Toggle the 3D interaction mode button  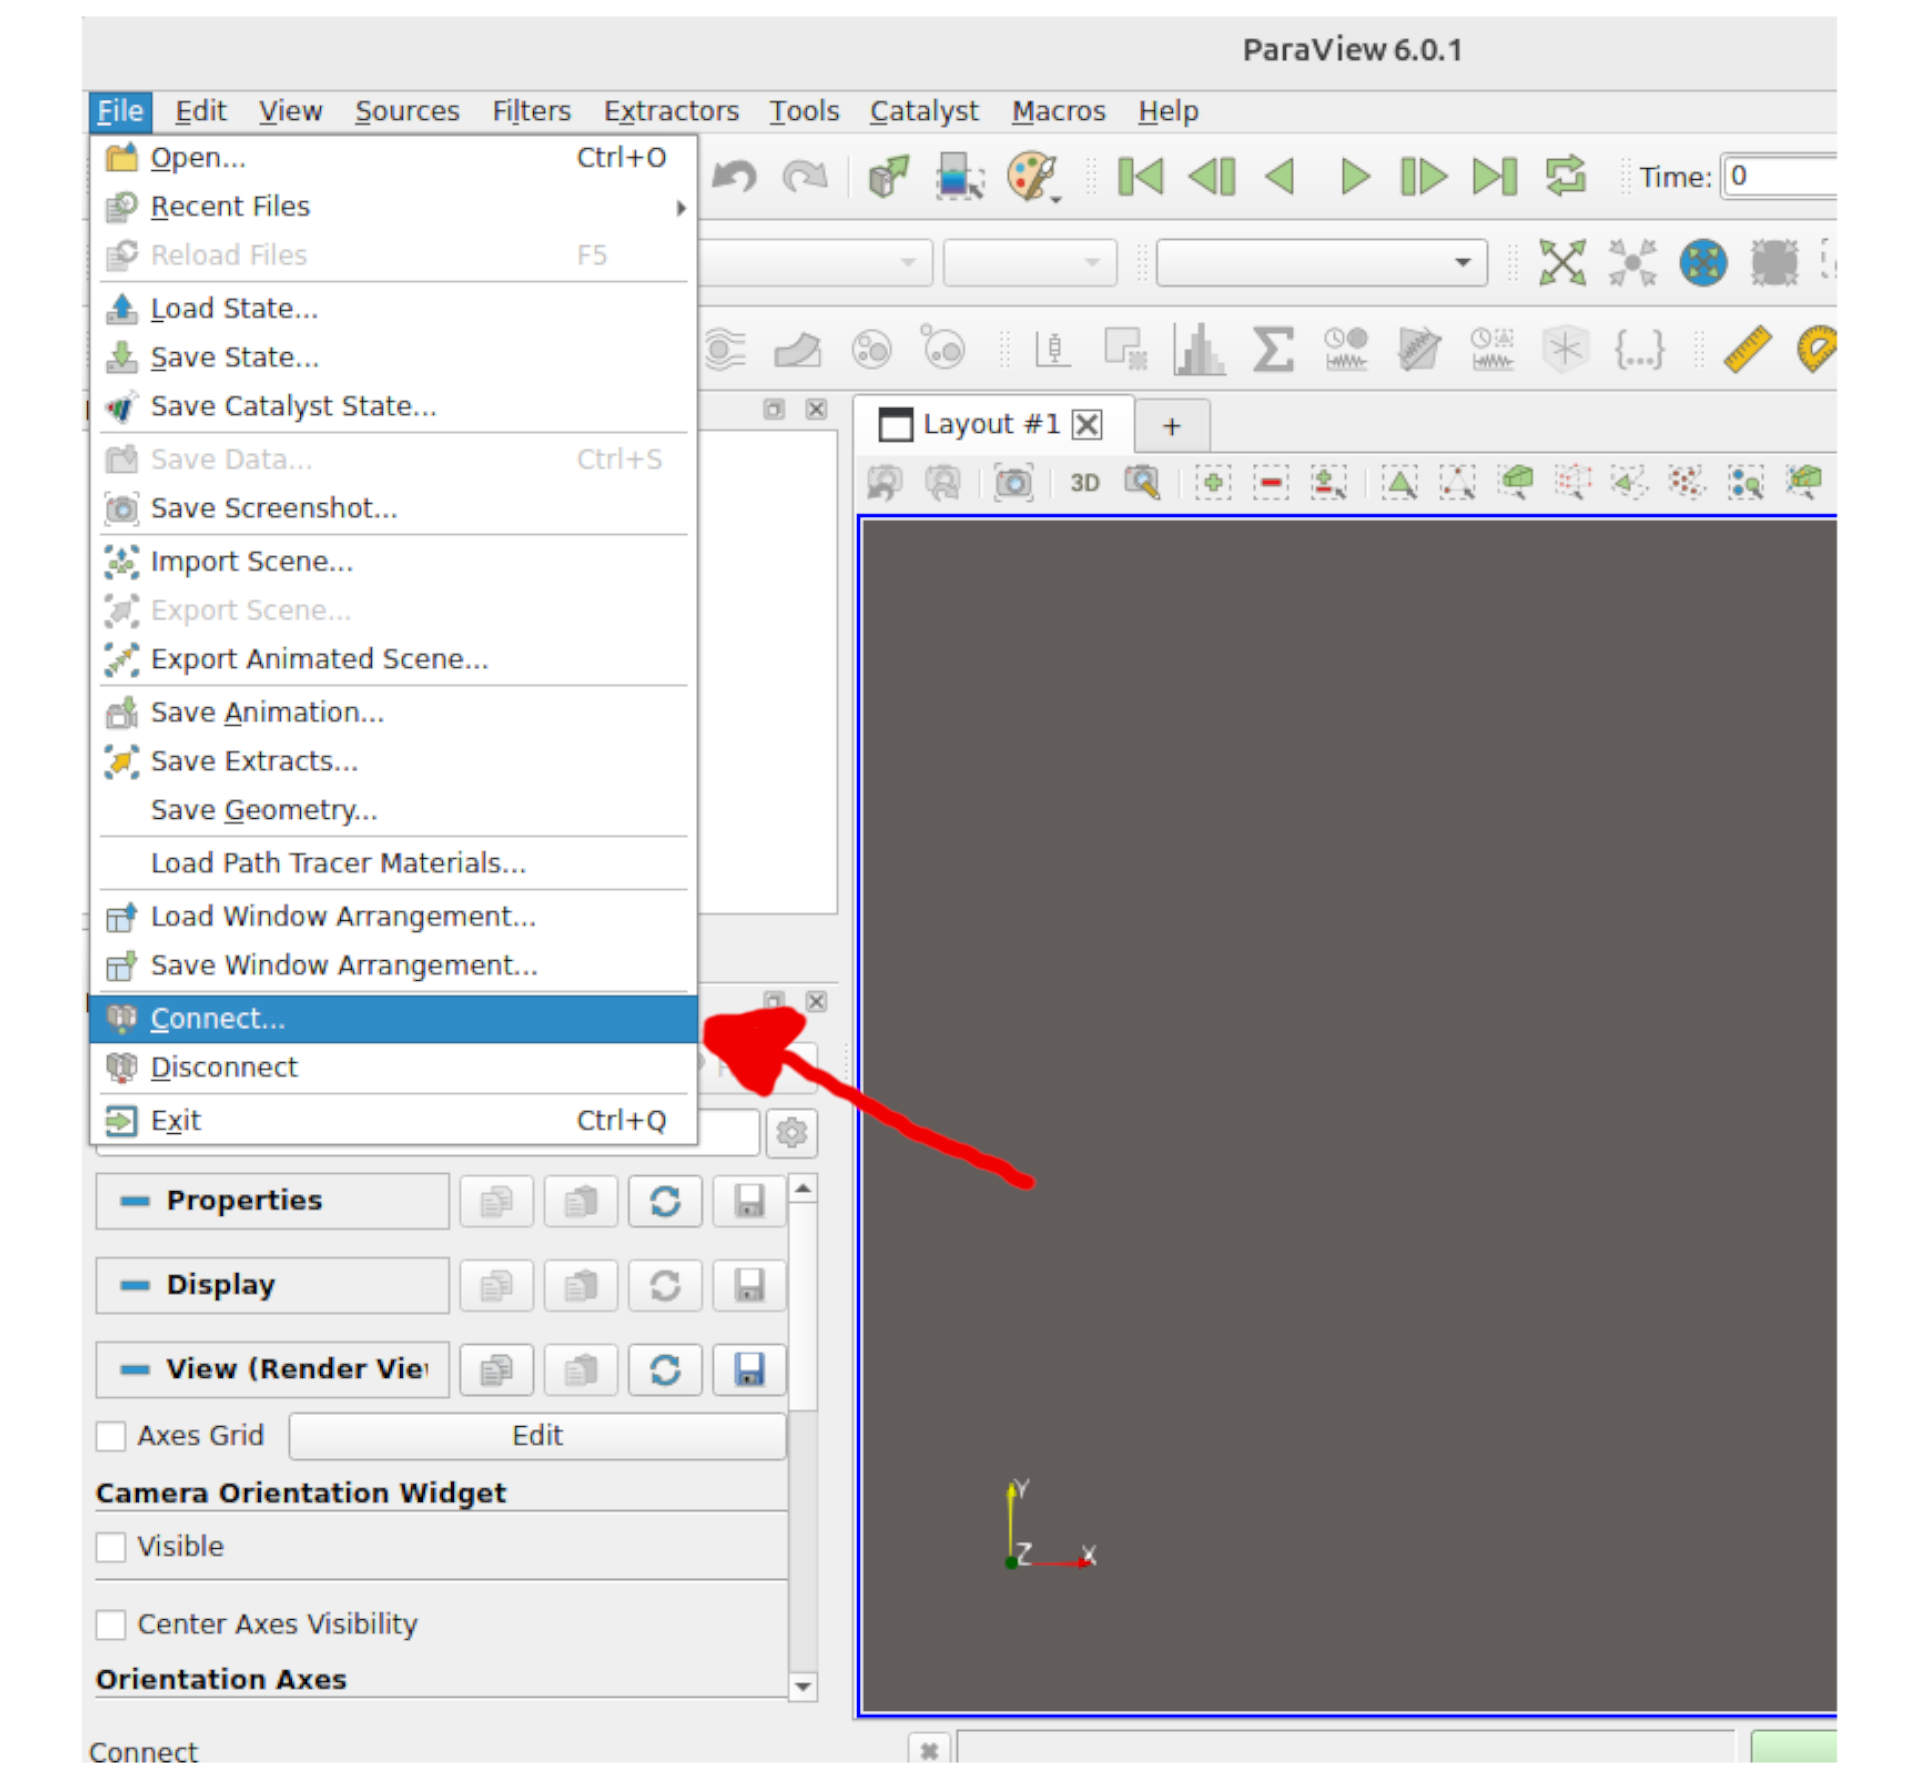(1084, 483)
